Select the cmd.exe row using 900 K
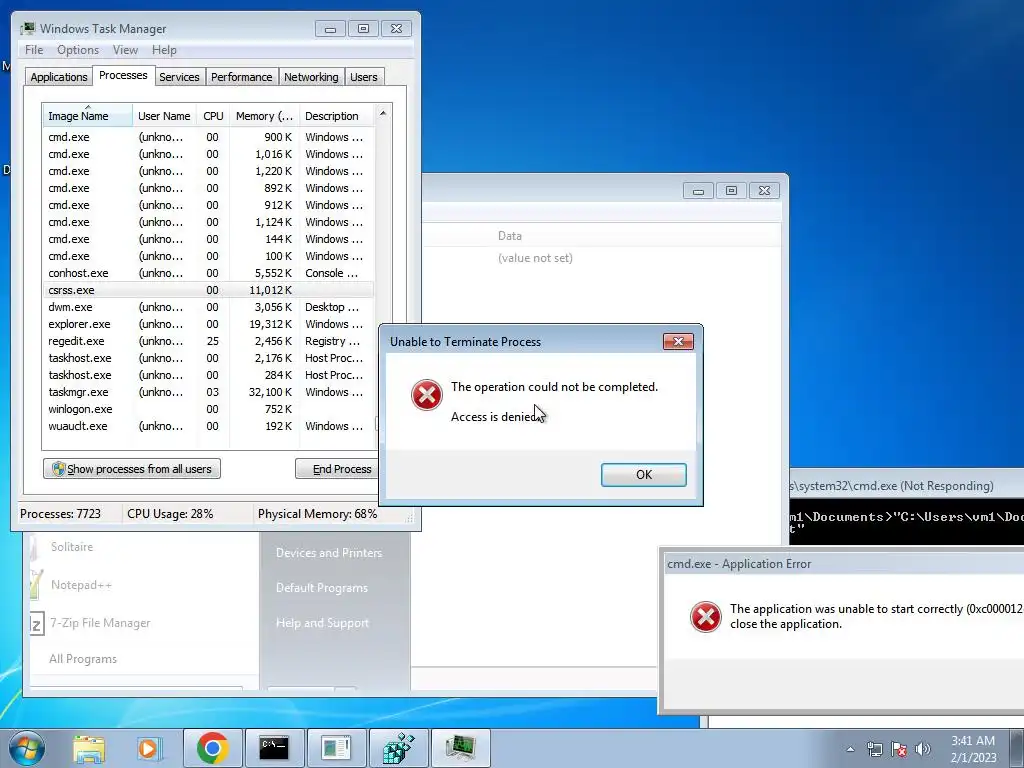Screen dimensions: 1024x768 point(209,137)
